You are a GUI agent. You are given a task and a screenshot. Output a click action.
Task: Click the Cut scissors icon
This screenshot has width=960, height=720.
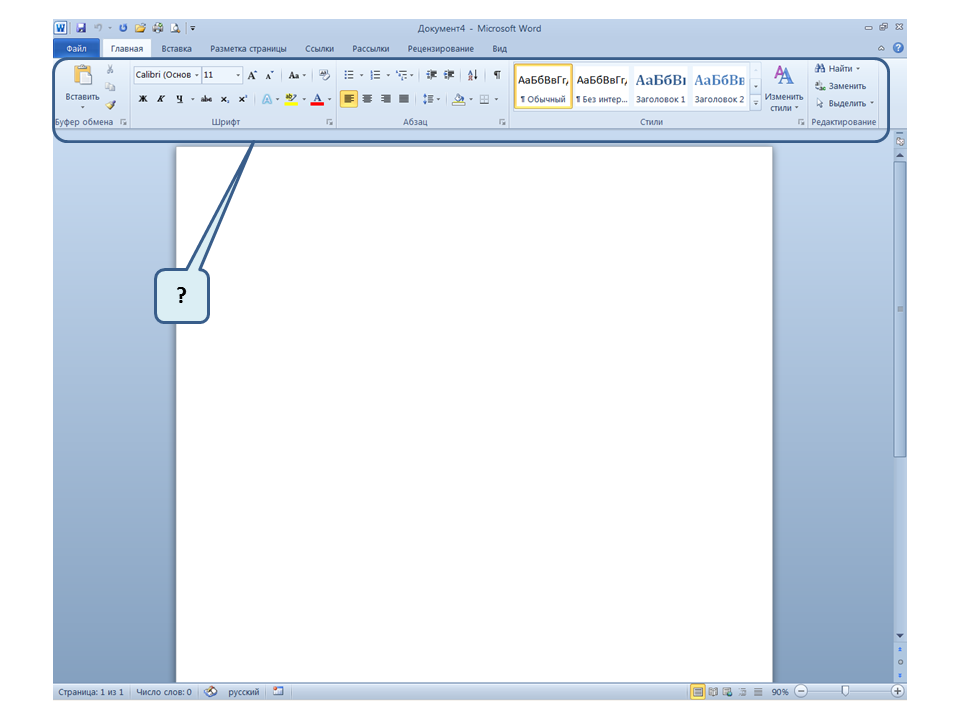(x=110, y=71)
